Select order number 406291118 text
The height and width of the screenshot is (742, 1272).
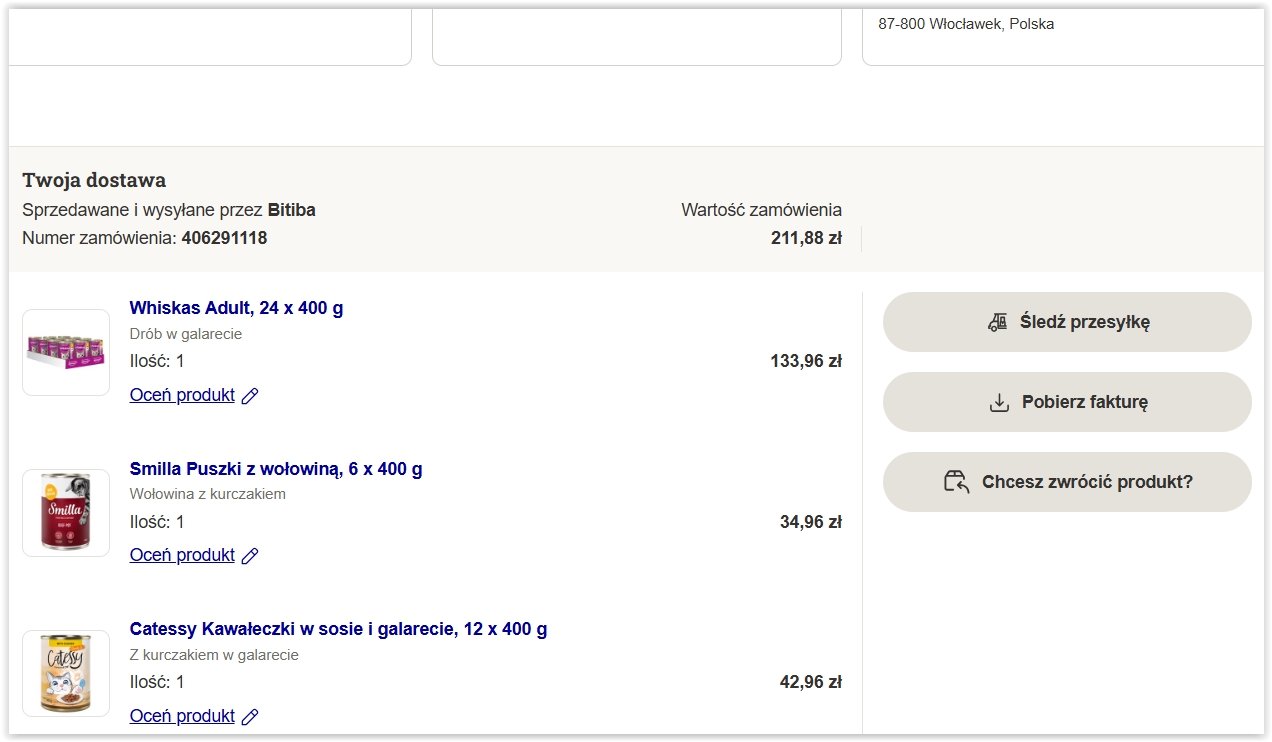(x=224, y=238)
